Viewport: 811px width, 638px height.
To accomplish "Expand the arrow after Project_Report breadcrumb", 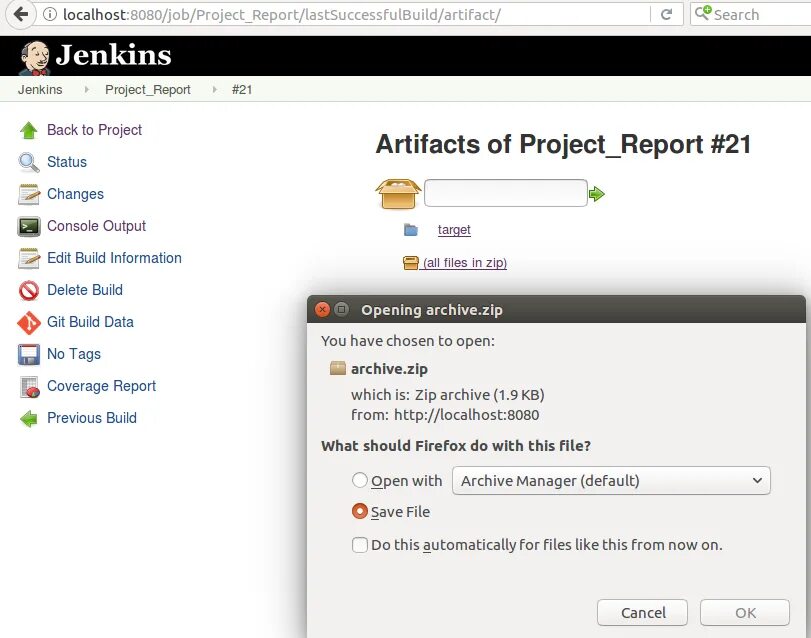I will (x=214, y=89).
